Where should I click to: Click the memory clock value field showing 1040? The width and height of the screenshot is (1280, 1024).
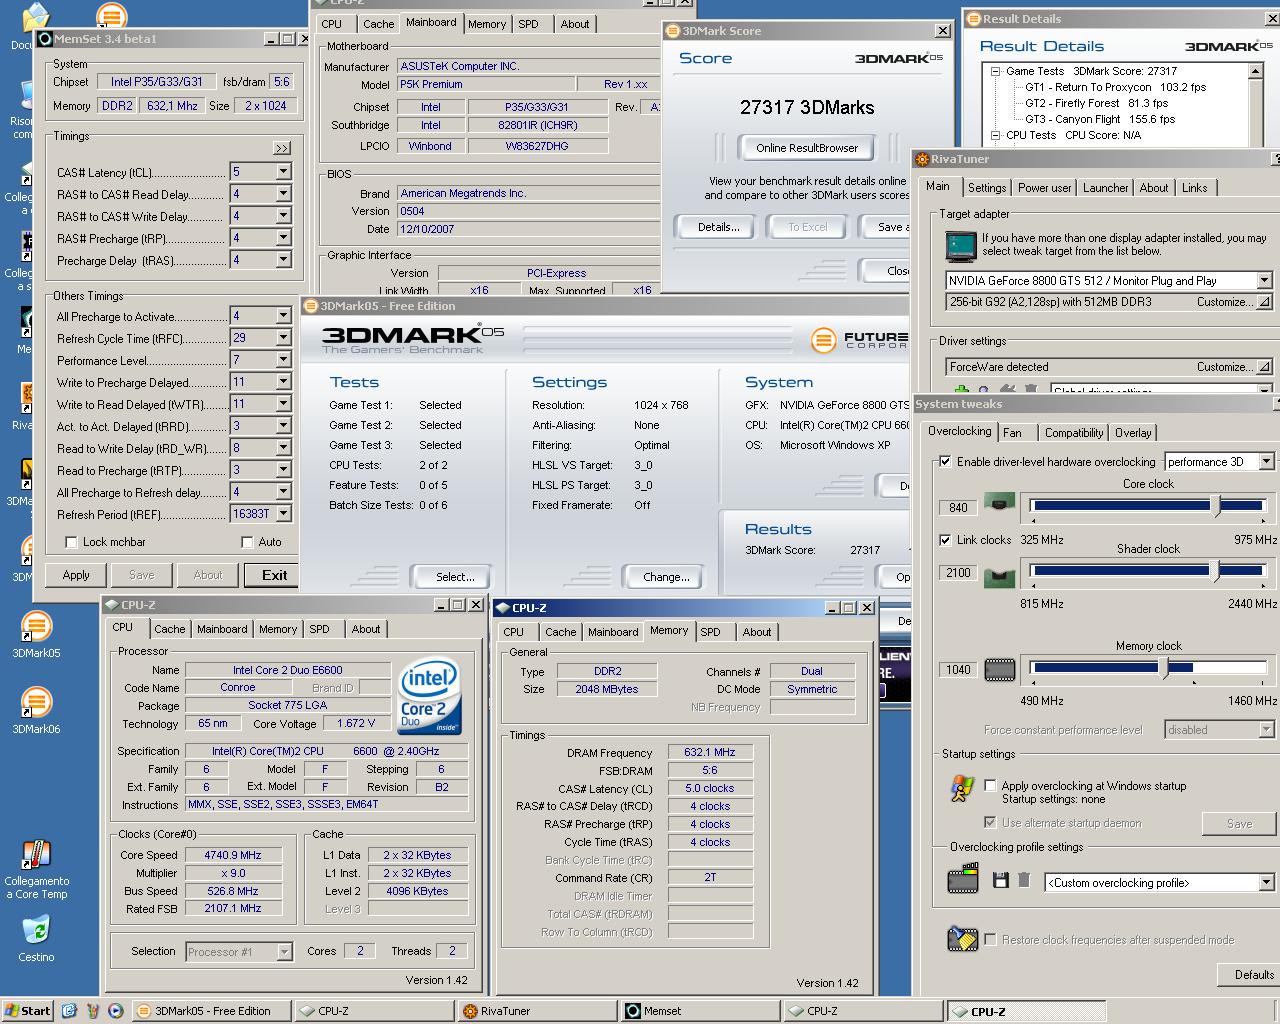958,669
